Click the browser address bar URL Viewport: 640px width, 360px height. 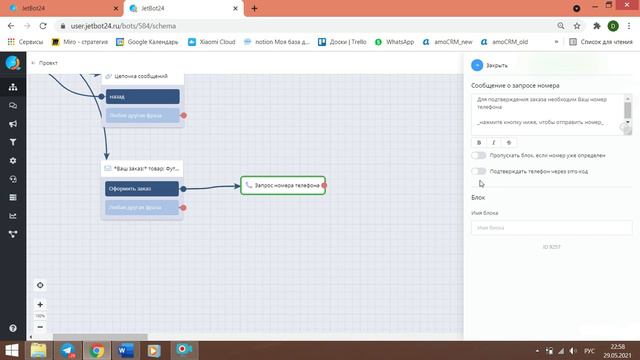[x=123, y=26]
